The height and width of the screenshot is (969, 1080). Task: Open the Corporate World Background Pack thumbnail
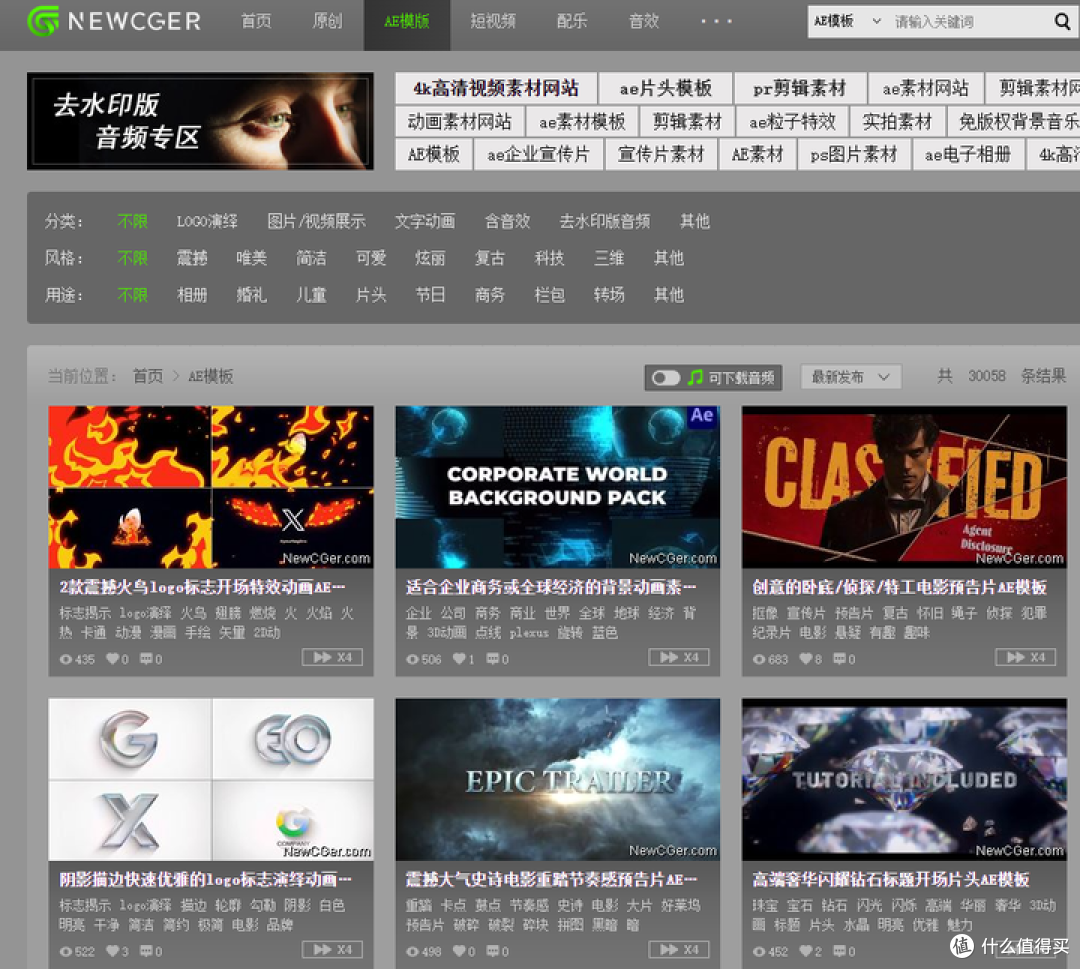(x=557, y=487)
